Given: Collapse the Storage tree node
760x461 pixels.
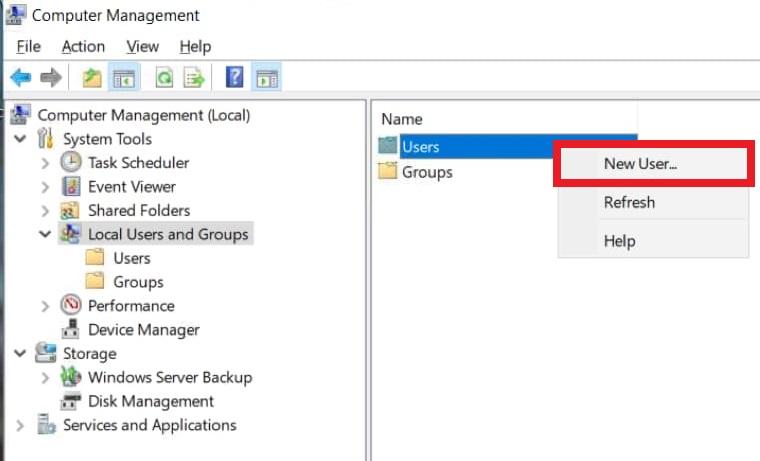Looking at the screenshot, I should (x=21, y=353).
